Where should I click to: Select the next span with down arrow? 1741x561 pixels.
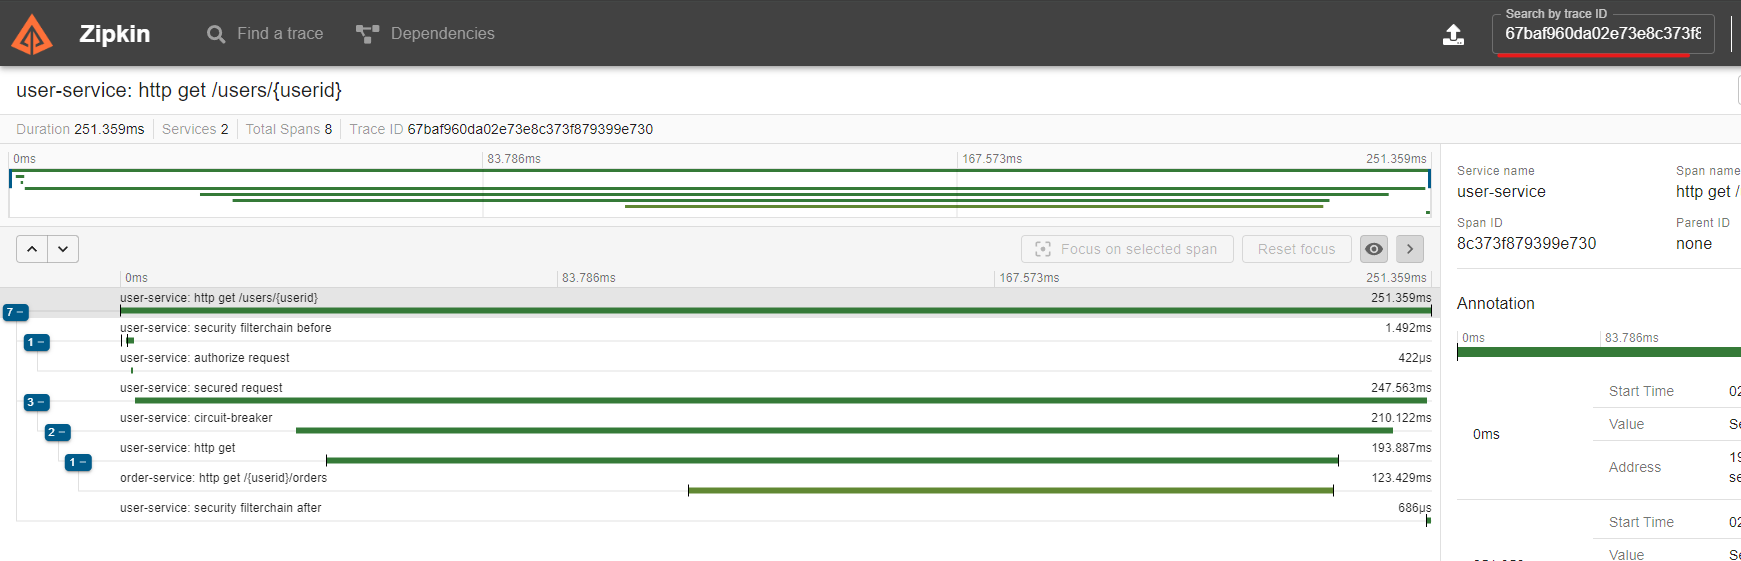pos(63,249)
